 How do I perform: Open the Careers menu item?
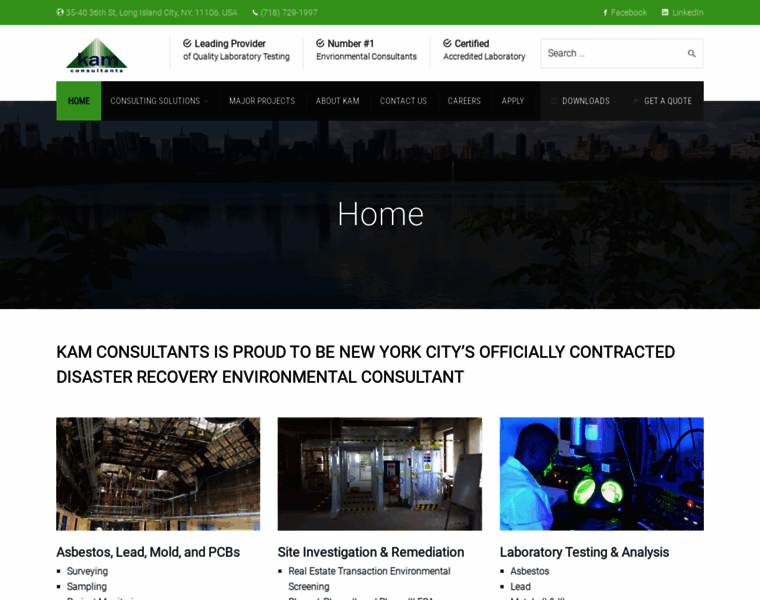point(464,101)
